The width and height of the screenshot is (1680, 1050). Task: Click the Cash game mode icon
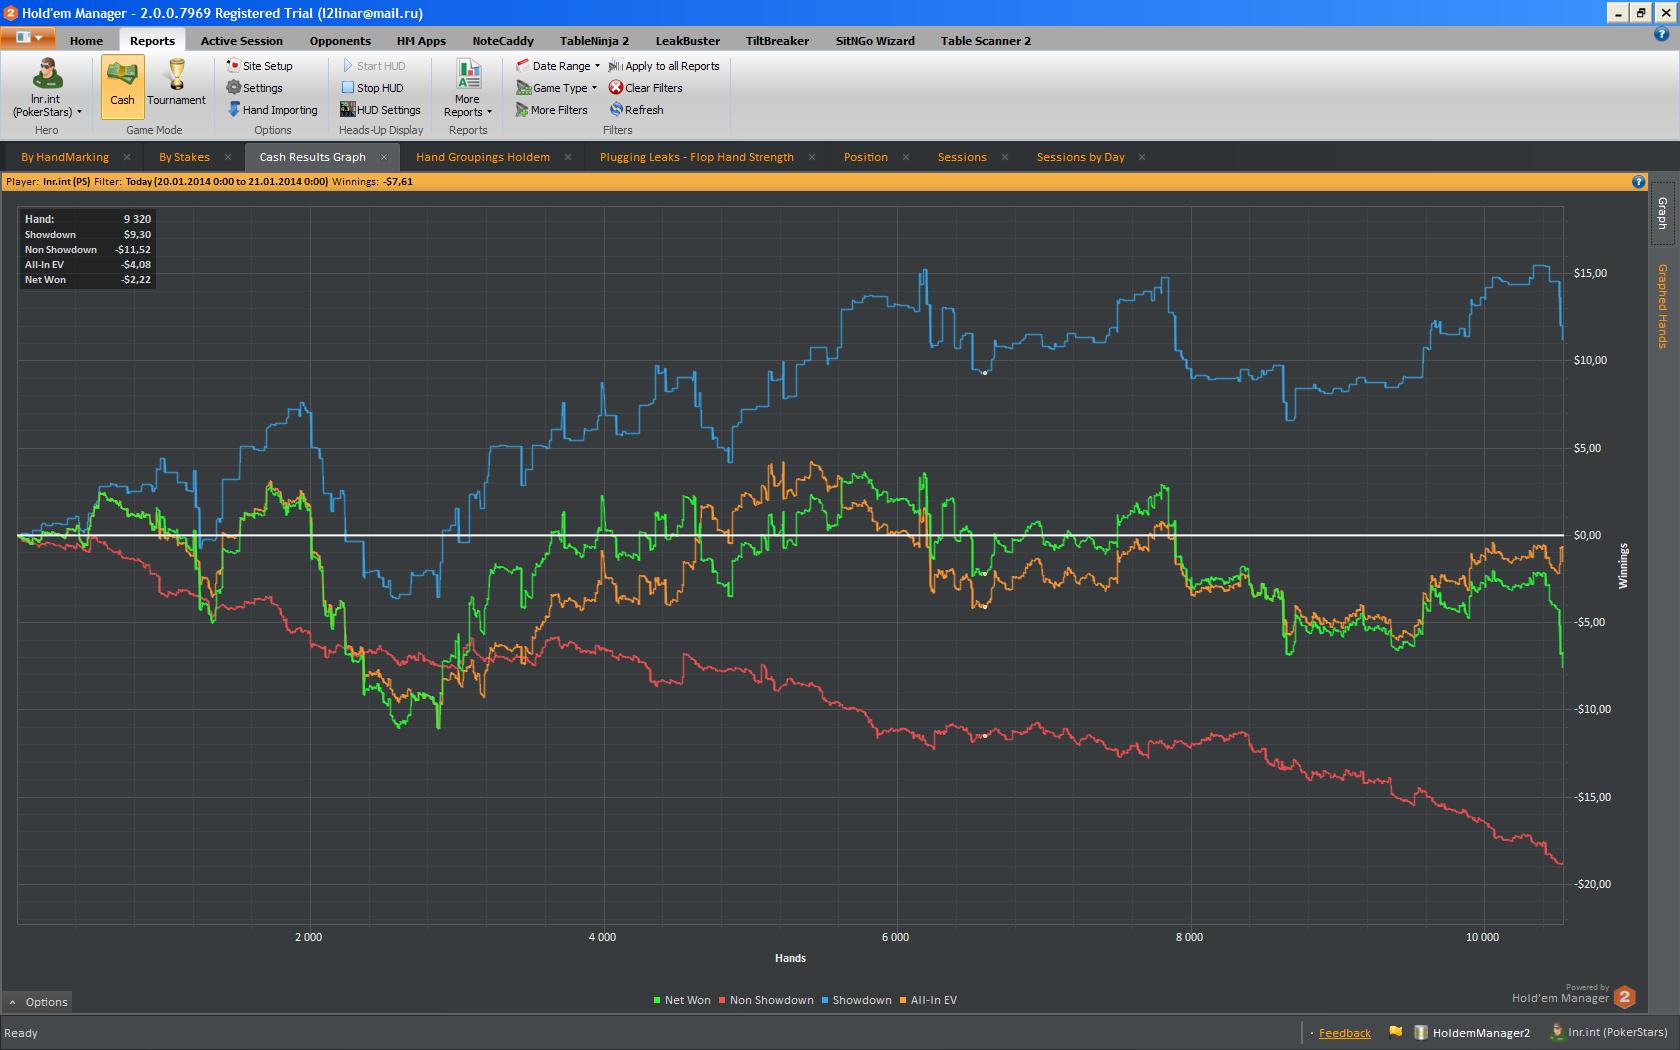122,76
